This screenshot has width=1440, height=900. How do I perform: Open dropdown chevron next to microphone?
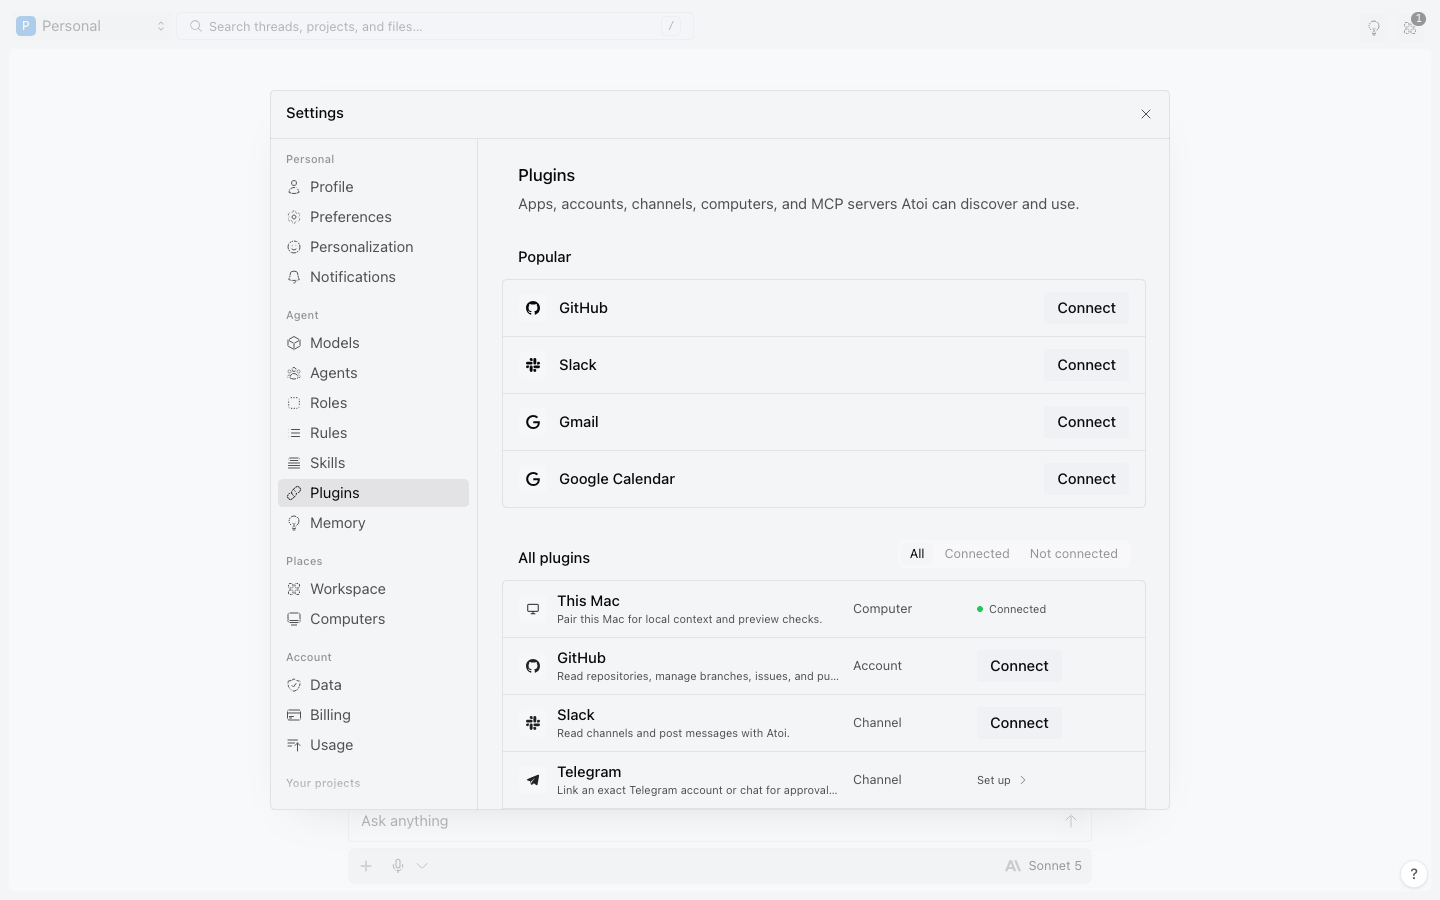click(422, 866)
